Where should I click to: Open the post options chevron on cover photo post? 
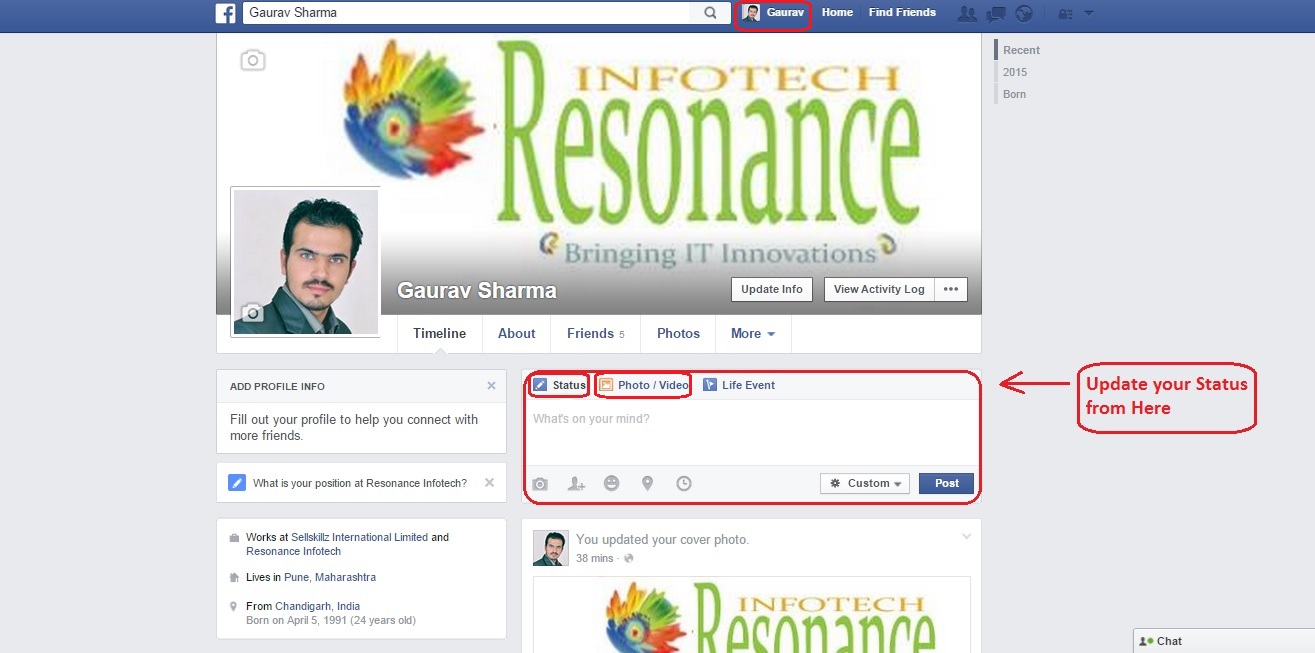966,538
